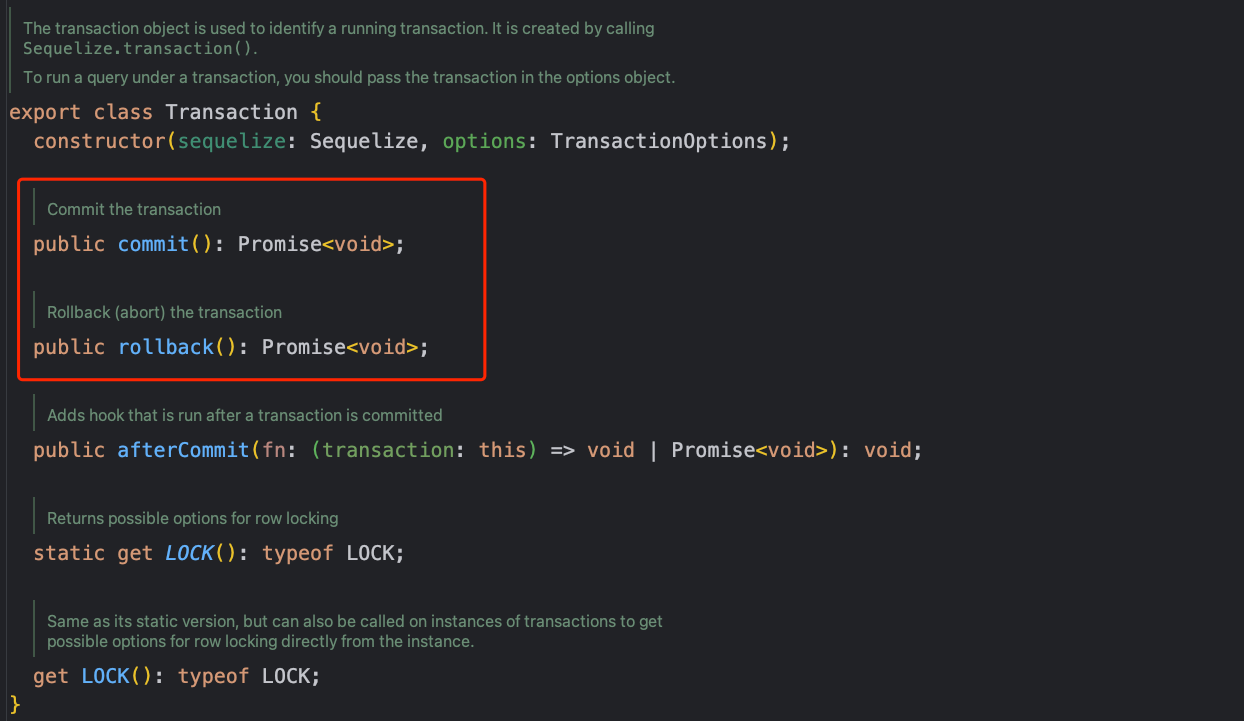Click the transaction parameter in afterCommit callback
1244x721 pixels.
388,450
